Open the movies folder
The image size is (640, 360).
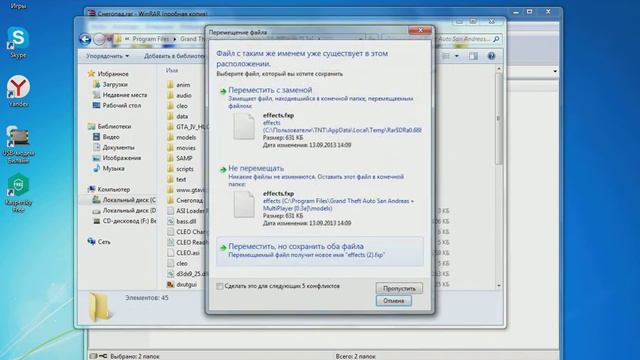(x=181, y=148)
